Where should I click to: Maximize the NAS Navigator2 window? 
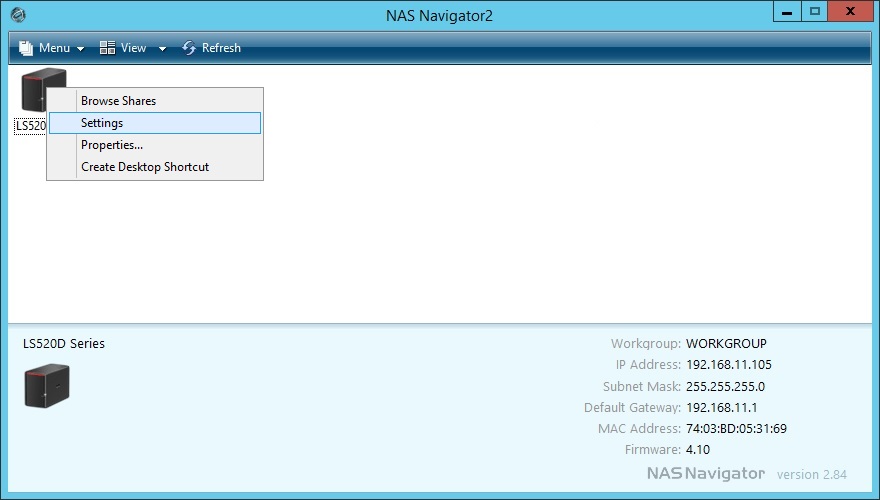pos(815,12)
